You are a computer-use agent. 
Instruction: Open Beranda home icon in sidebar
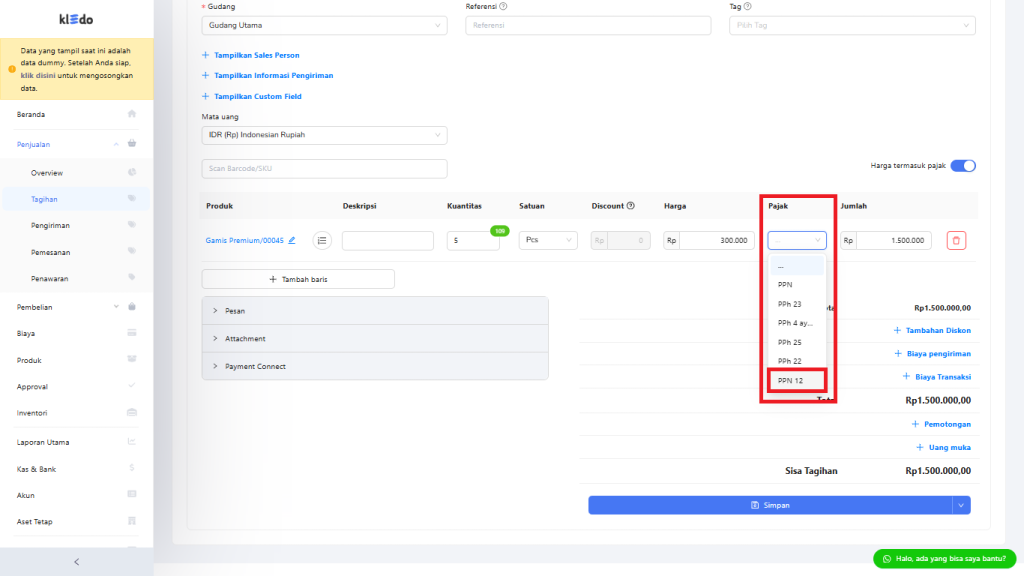pyautogui.click(x=132, y=114)
